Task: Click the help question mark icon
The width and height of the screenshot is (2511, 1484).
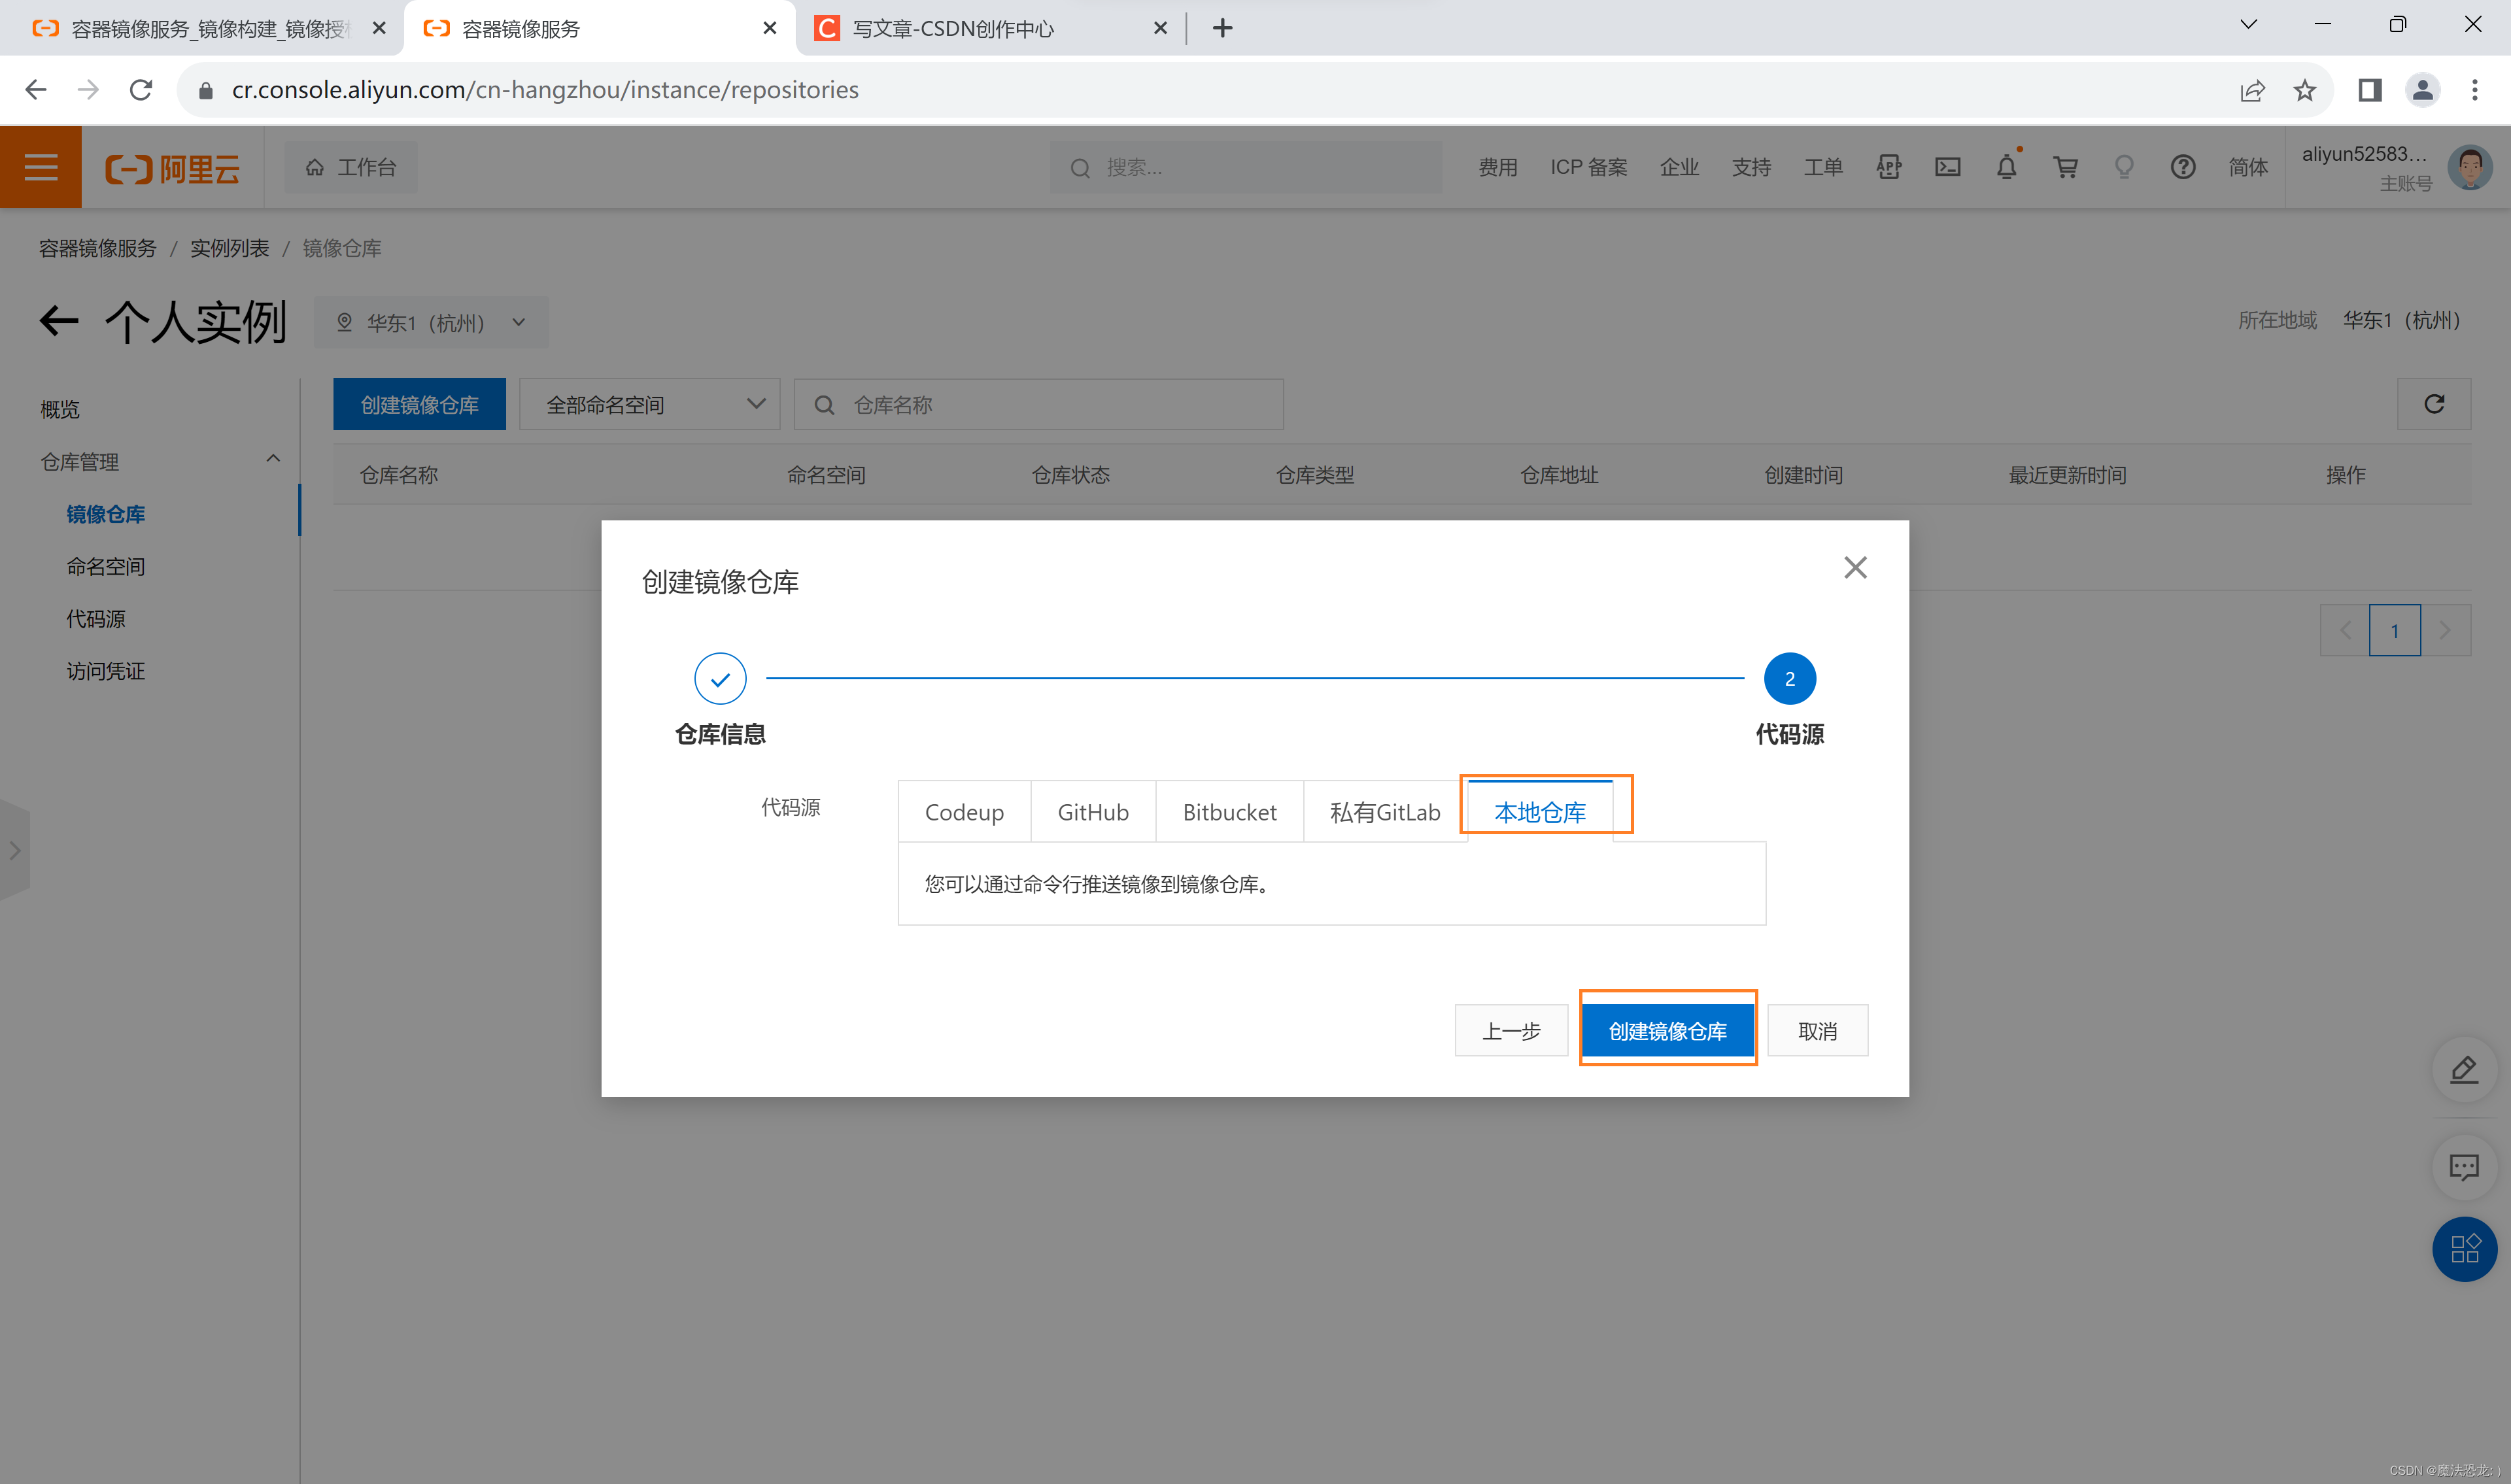Action: pyautogui.click(x=2183, y=167)
